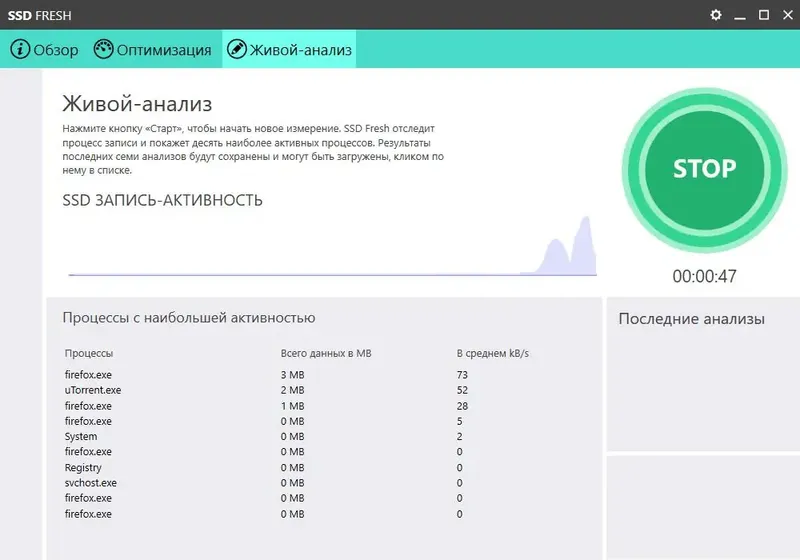Click the SSD write activity graph
Image resolution: width=800 pixels, height=560 pixels.
tap(333, 246)
